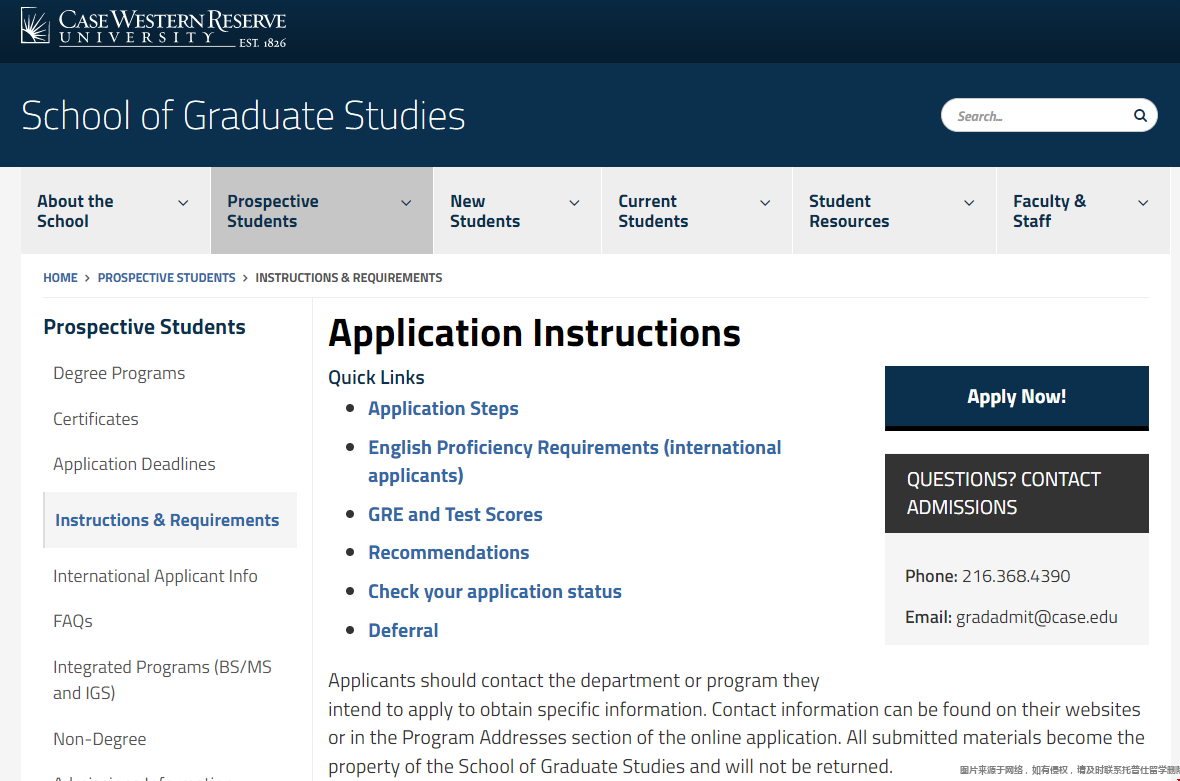Click the Apply Now! button

(1017, 398)
